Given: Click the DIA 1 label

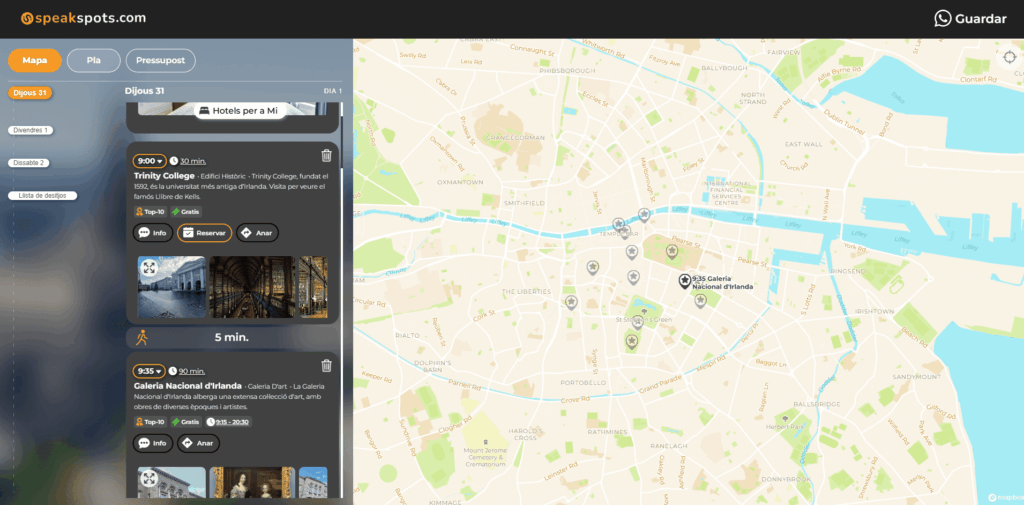Looking at the screenshot, I should pyautogui.click(x=332, y=91).
